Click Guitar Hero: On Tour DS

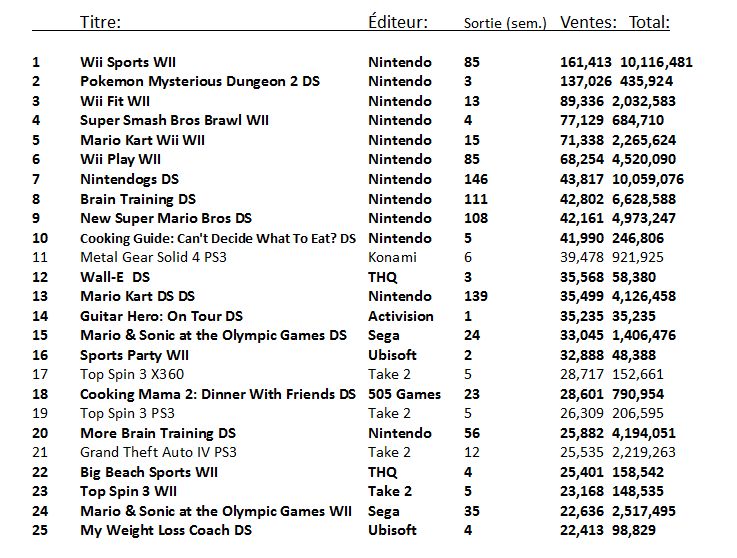161,316
